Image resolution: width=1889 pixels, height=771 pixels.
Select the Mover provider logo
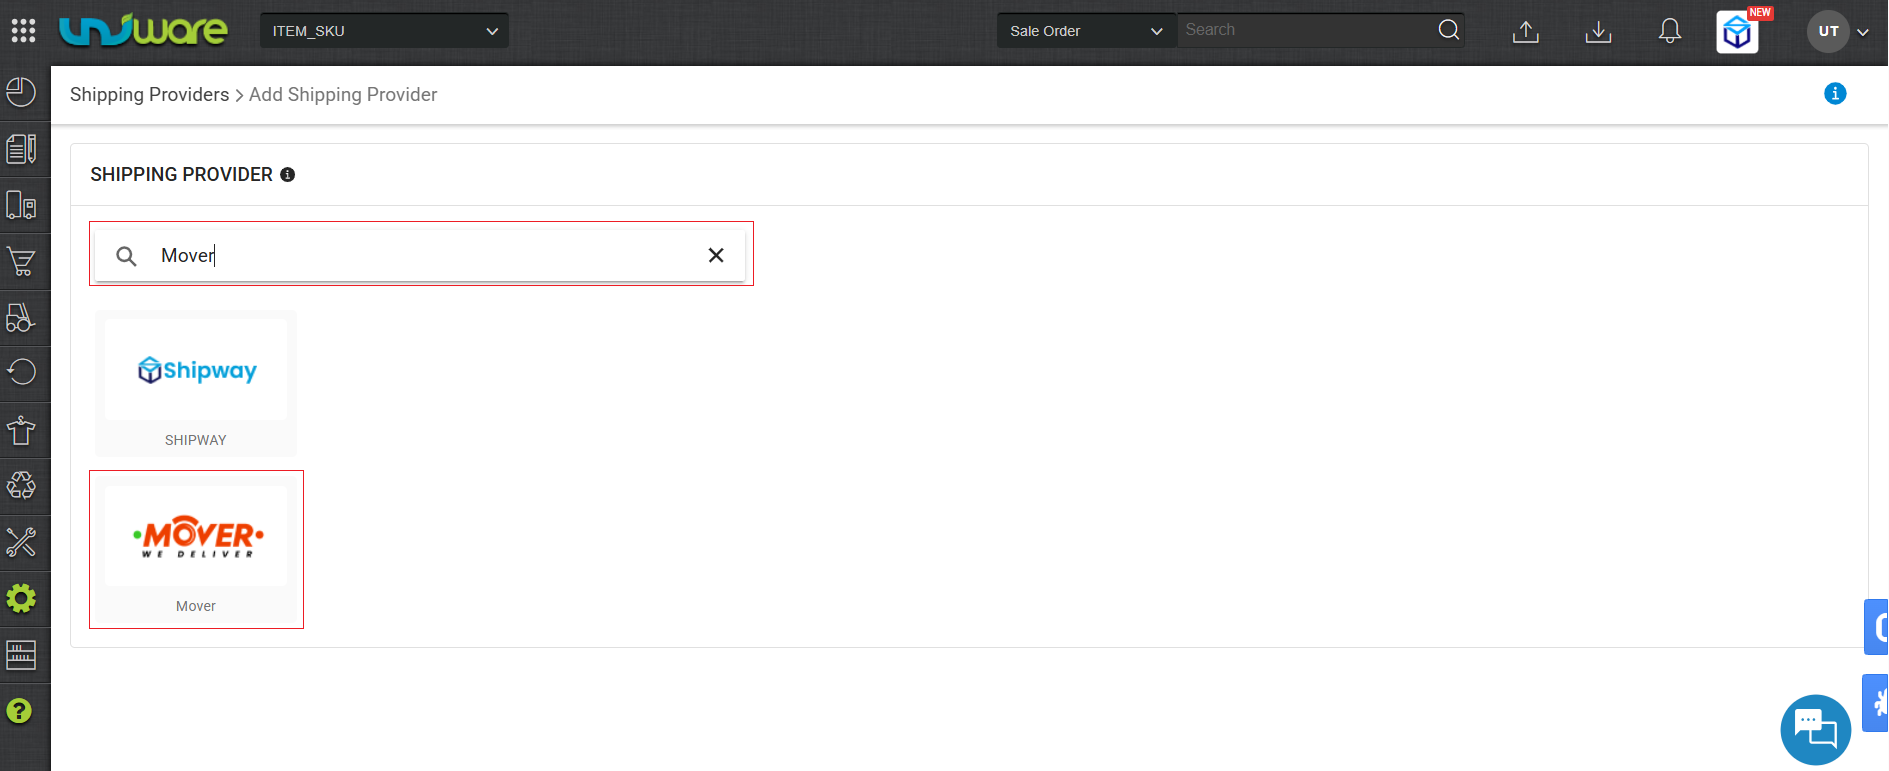point(196,537)
